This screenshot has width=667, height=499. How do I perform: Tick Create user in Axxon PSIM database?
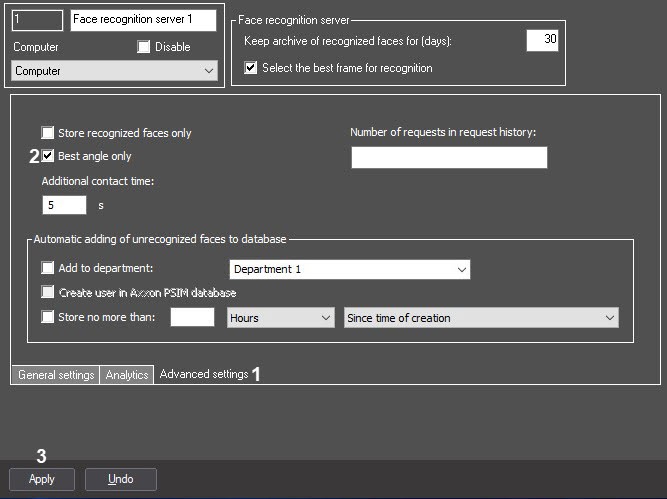tap(48, 292)
